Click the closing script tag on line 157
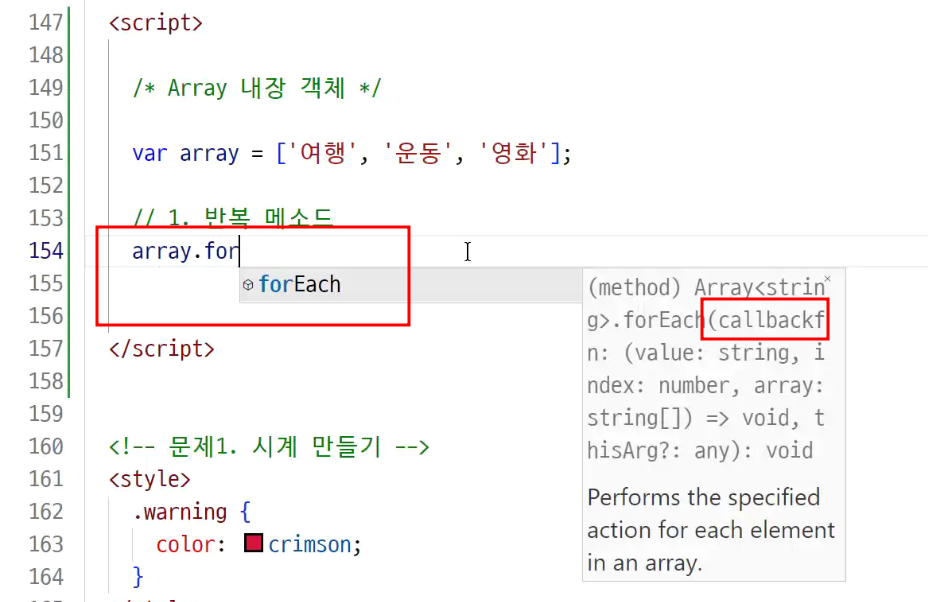This screenshot has height=602, width=928. click(162, 349)
